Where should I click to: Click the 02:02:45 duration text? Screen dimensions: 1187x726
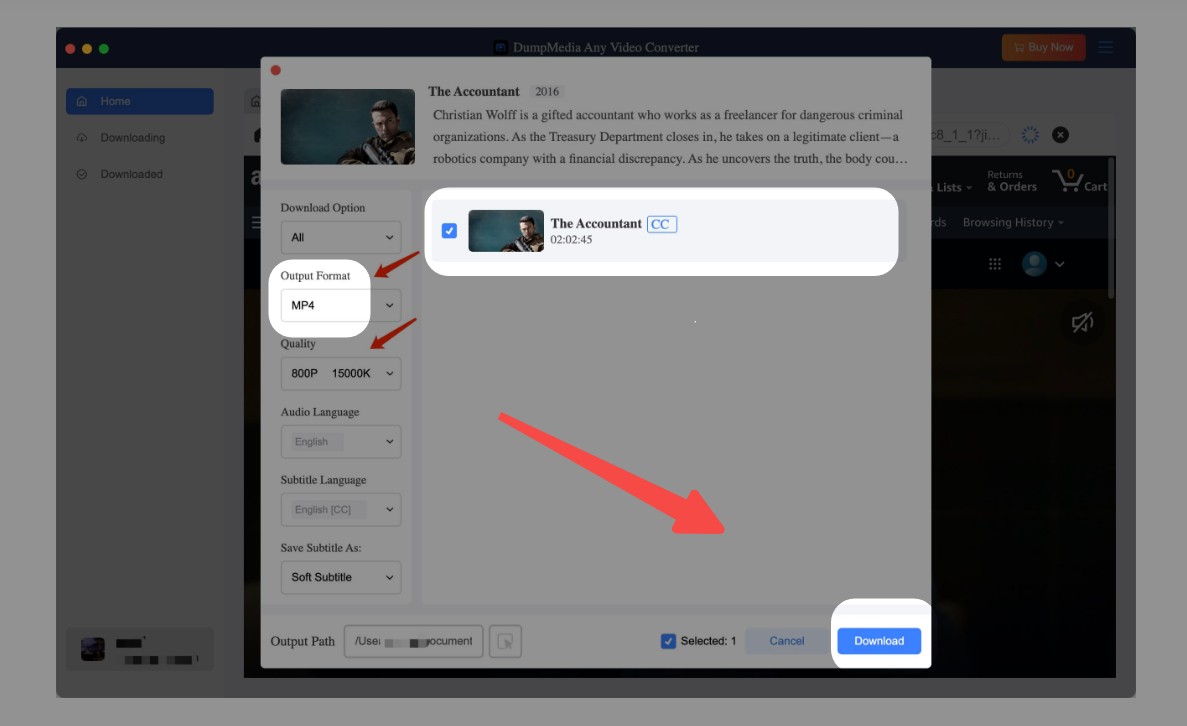pyautogui.click(x=572, y=239)
